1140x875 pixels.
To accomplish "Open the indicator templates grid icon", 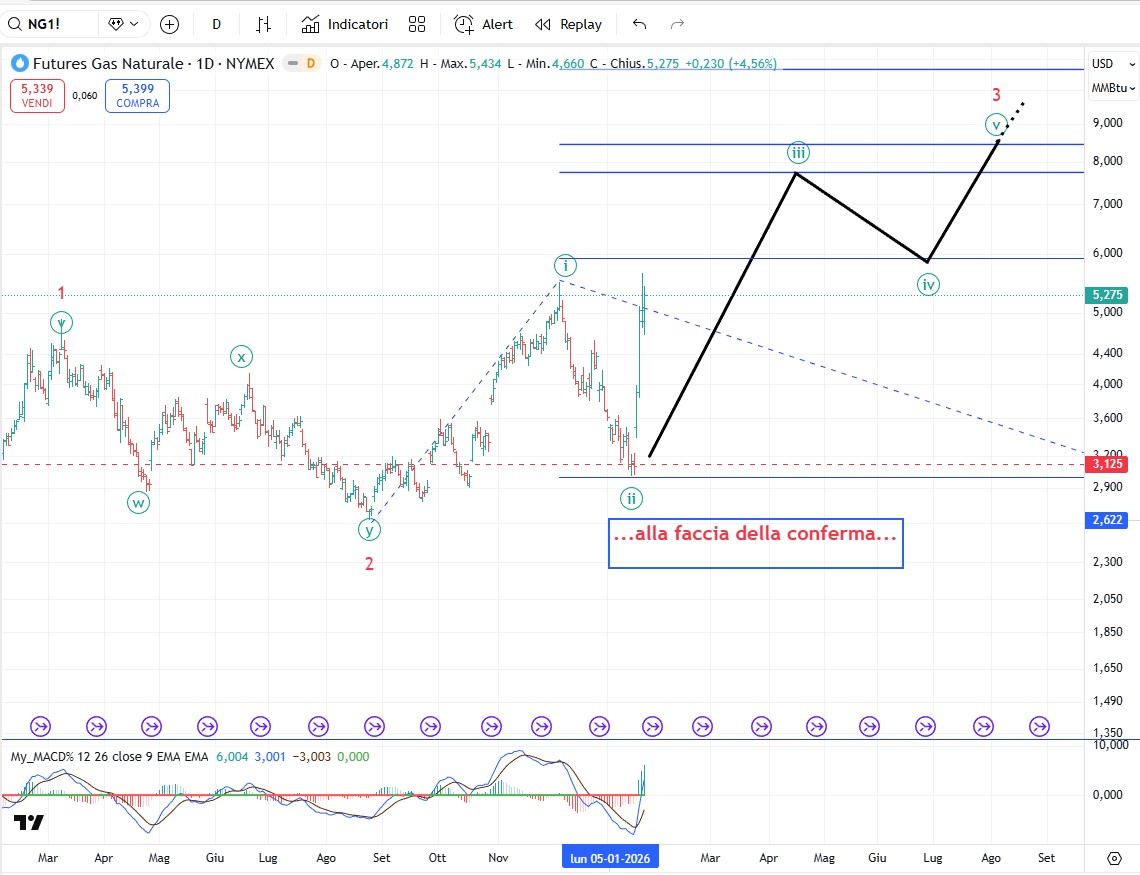I will 417,24.
